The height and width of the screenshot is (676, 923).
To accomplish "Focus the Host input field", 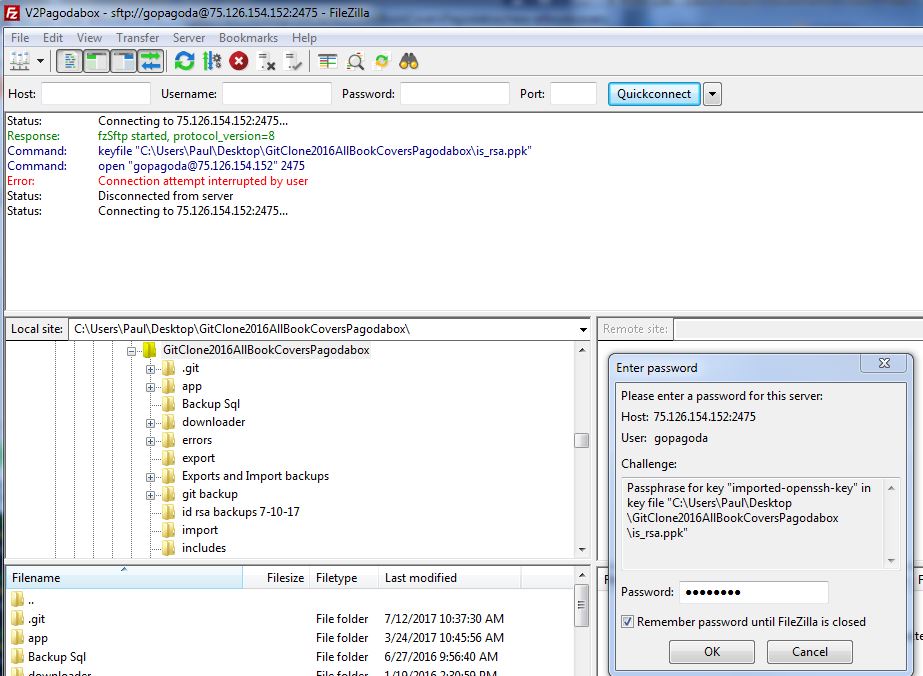I will point(96,94).
